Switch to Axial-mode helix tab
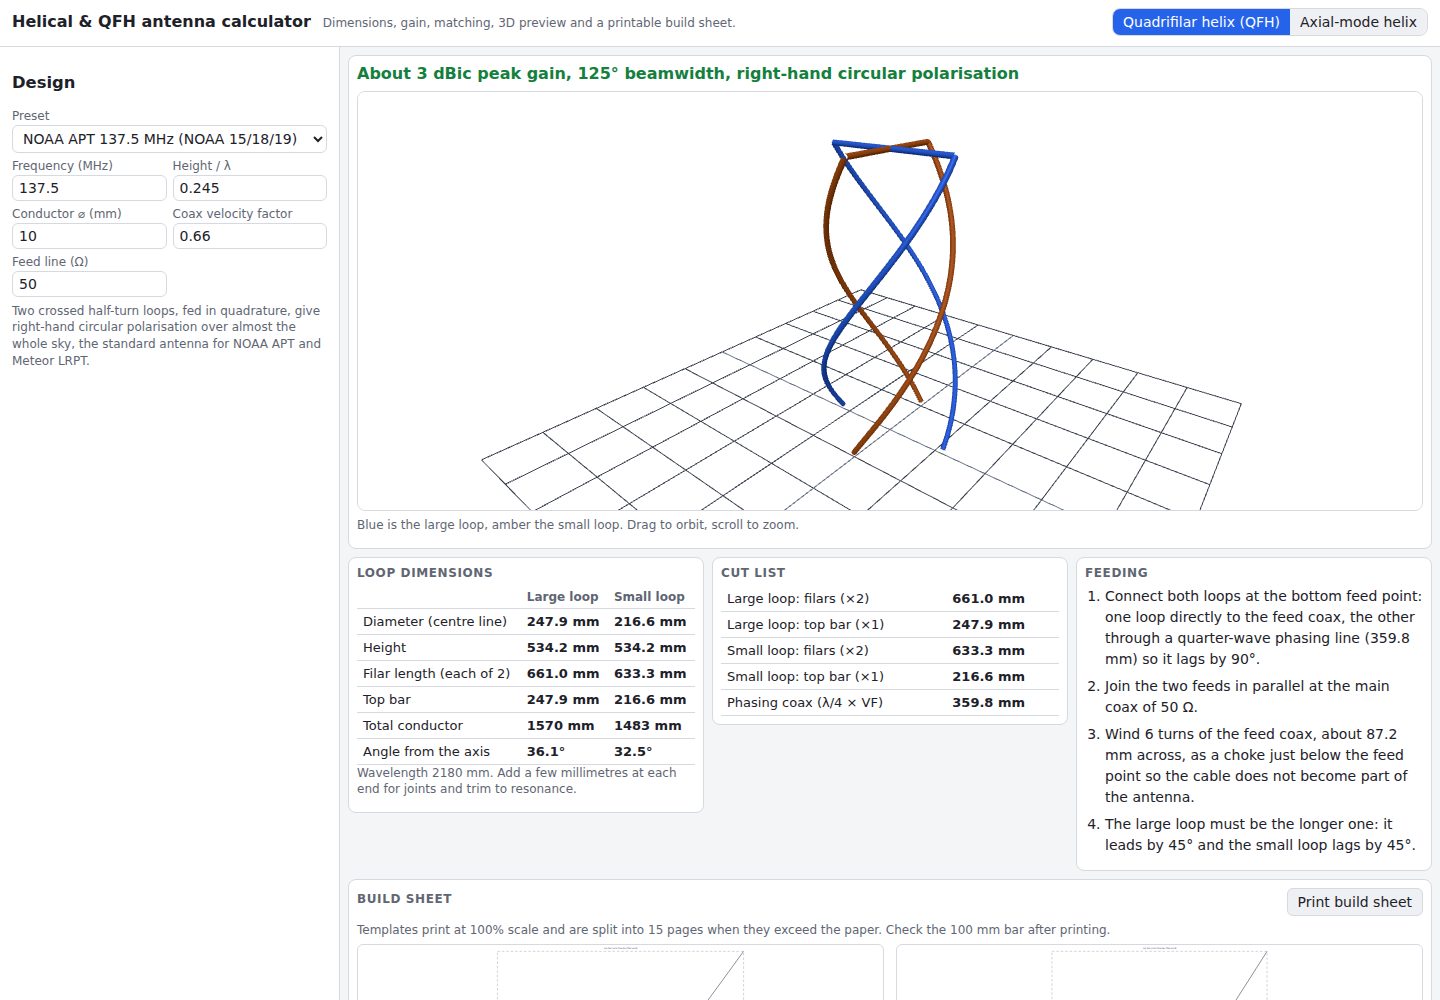Image resolution: width=1440 pixels, height=1000 pixels. pyautogui.click(x=1358, y=22)
